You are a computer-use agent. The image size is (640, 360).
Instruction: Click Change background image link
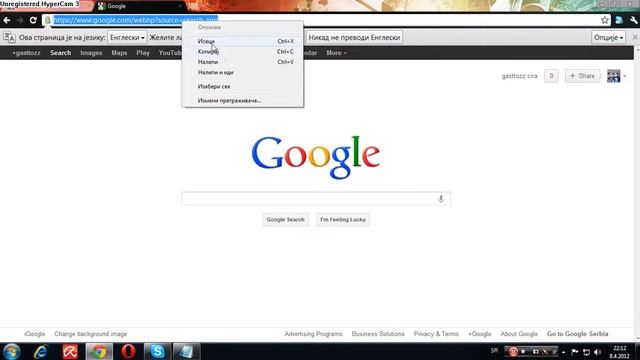click(91, 334)
